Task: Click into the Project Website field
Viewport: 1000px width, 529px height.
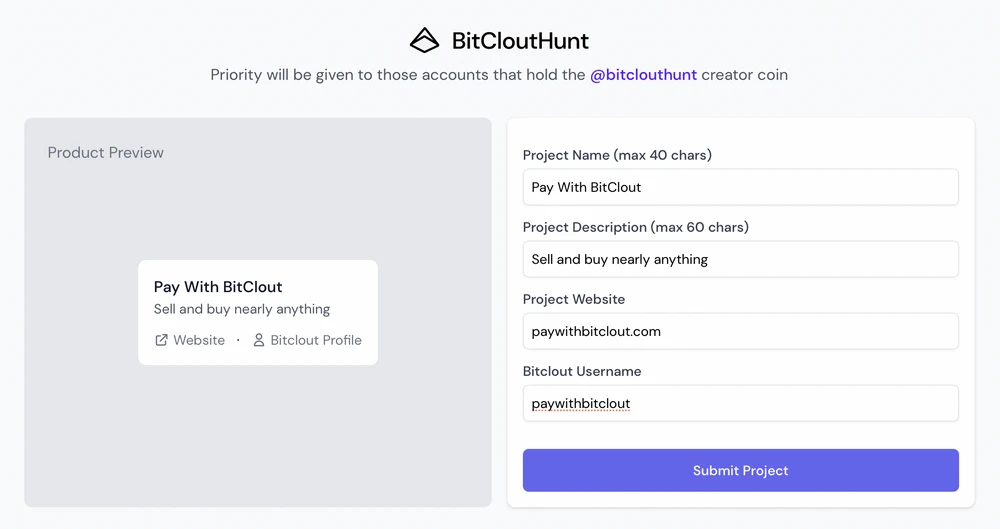Action: [740, 331]
